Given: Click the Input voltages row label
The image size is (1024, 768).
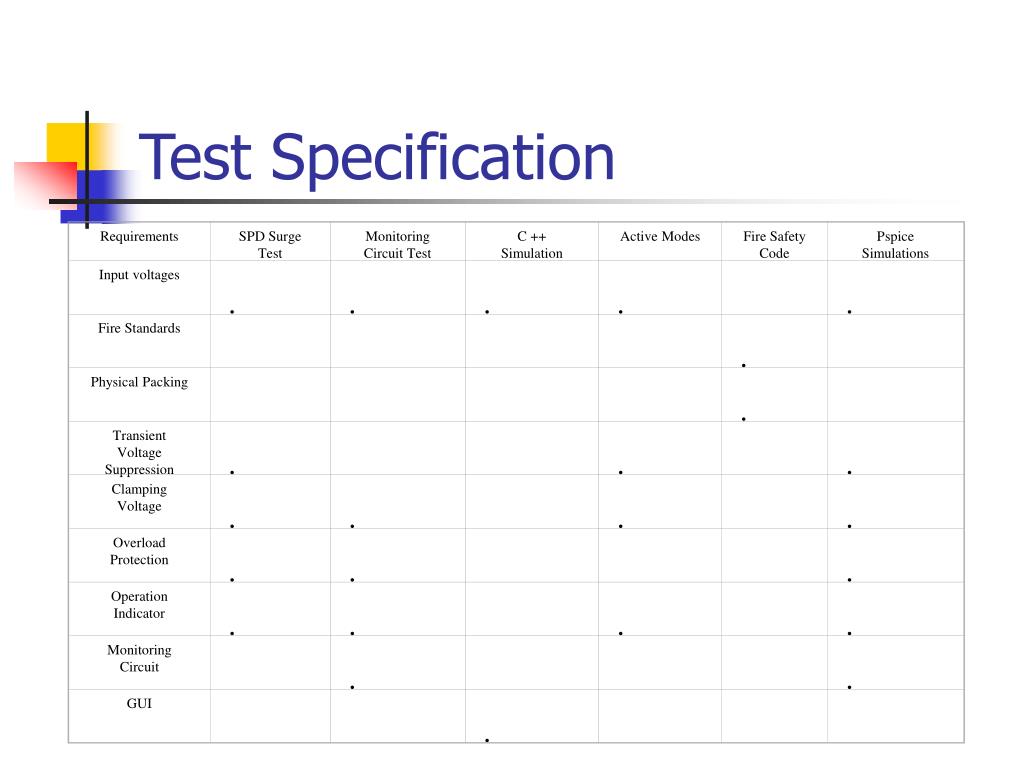Looking at the screenshot, I should [x=139, y=275].
